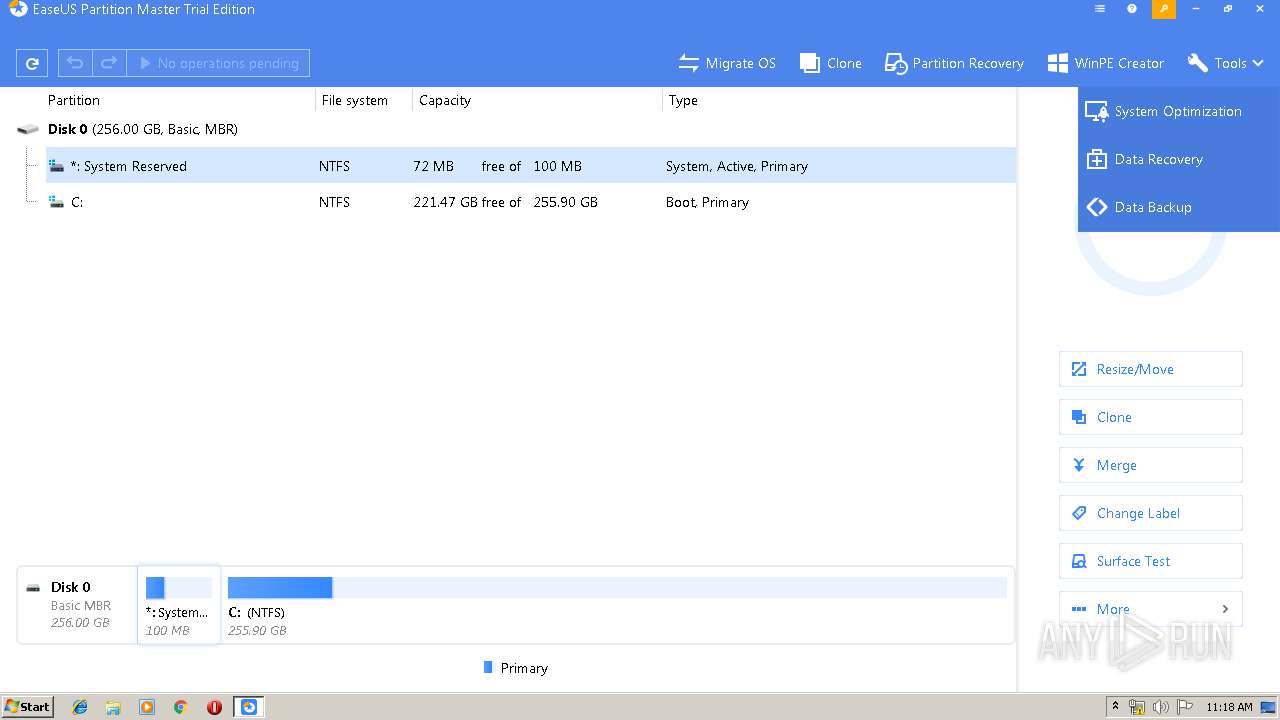Click the File system column header
1280x720 pixels.
tap(355, 100)
